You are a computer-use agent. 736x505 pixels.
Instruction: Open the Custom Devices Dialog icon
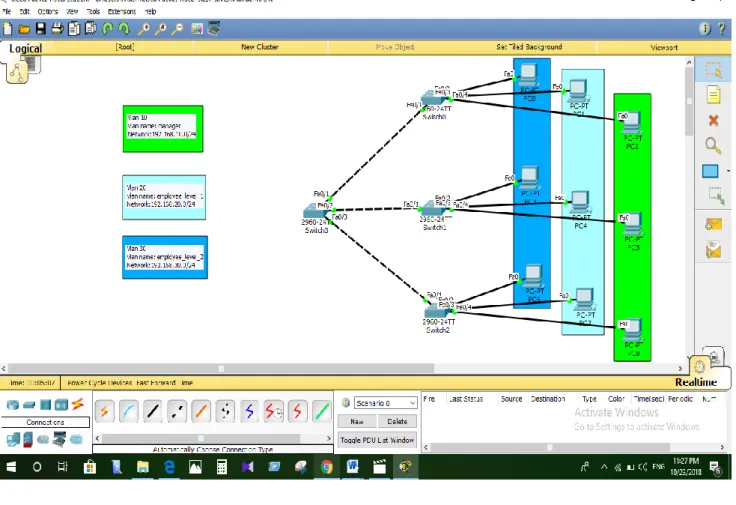(214, 29)
